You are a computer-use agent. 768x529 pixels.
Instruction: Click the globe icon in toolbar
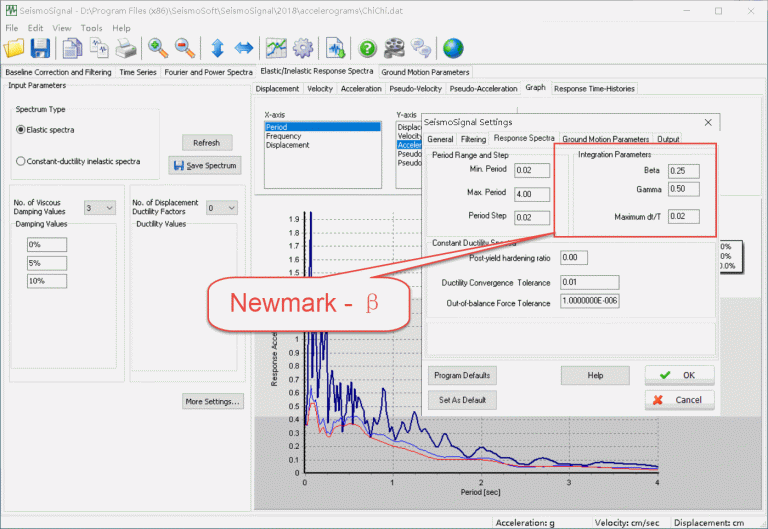pos(453,47)
